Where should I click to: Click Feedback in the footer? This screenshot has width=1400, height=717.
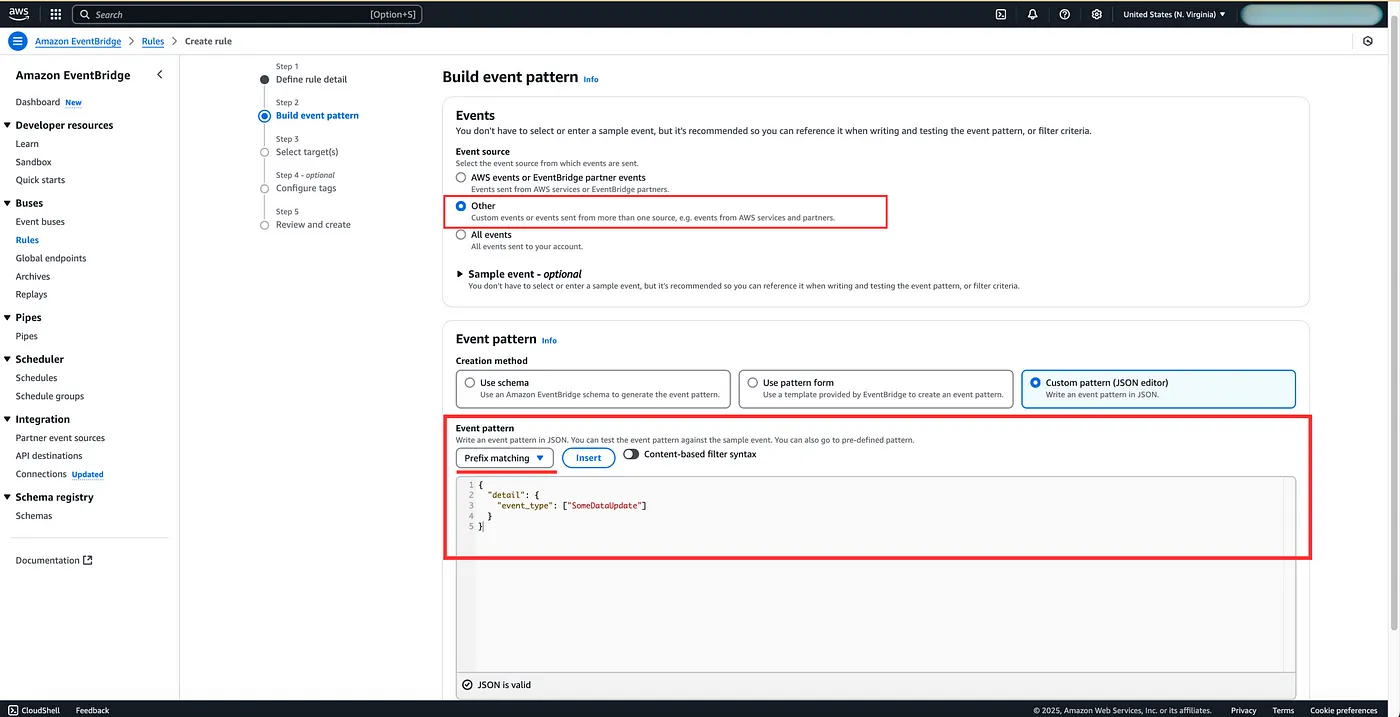[x=92, y=710]
